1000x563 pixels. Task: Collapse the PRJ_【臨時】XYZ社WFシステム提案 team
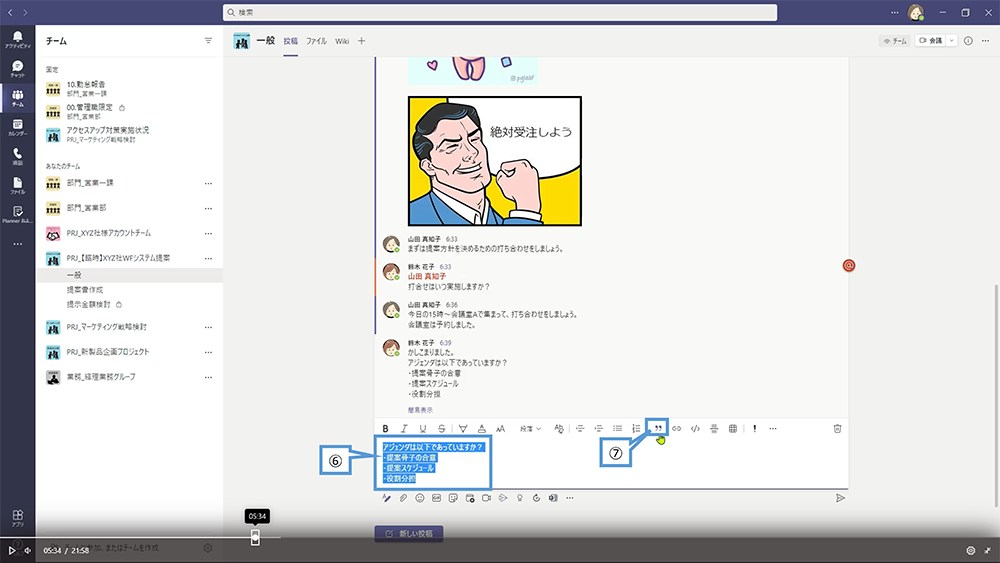pos(119,258)
